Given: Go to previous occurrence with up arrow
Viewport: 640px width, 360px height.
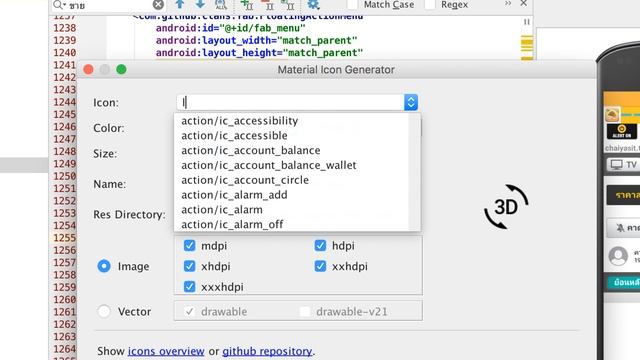Looking at the screenshot, I should click(x=180, y=4).
